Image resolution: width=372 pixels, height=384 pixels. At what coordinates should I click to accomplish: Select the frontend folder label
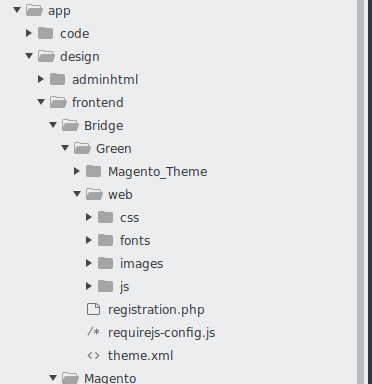click(x=98, y=102)
